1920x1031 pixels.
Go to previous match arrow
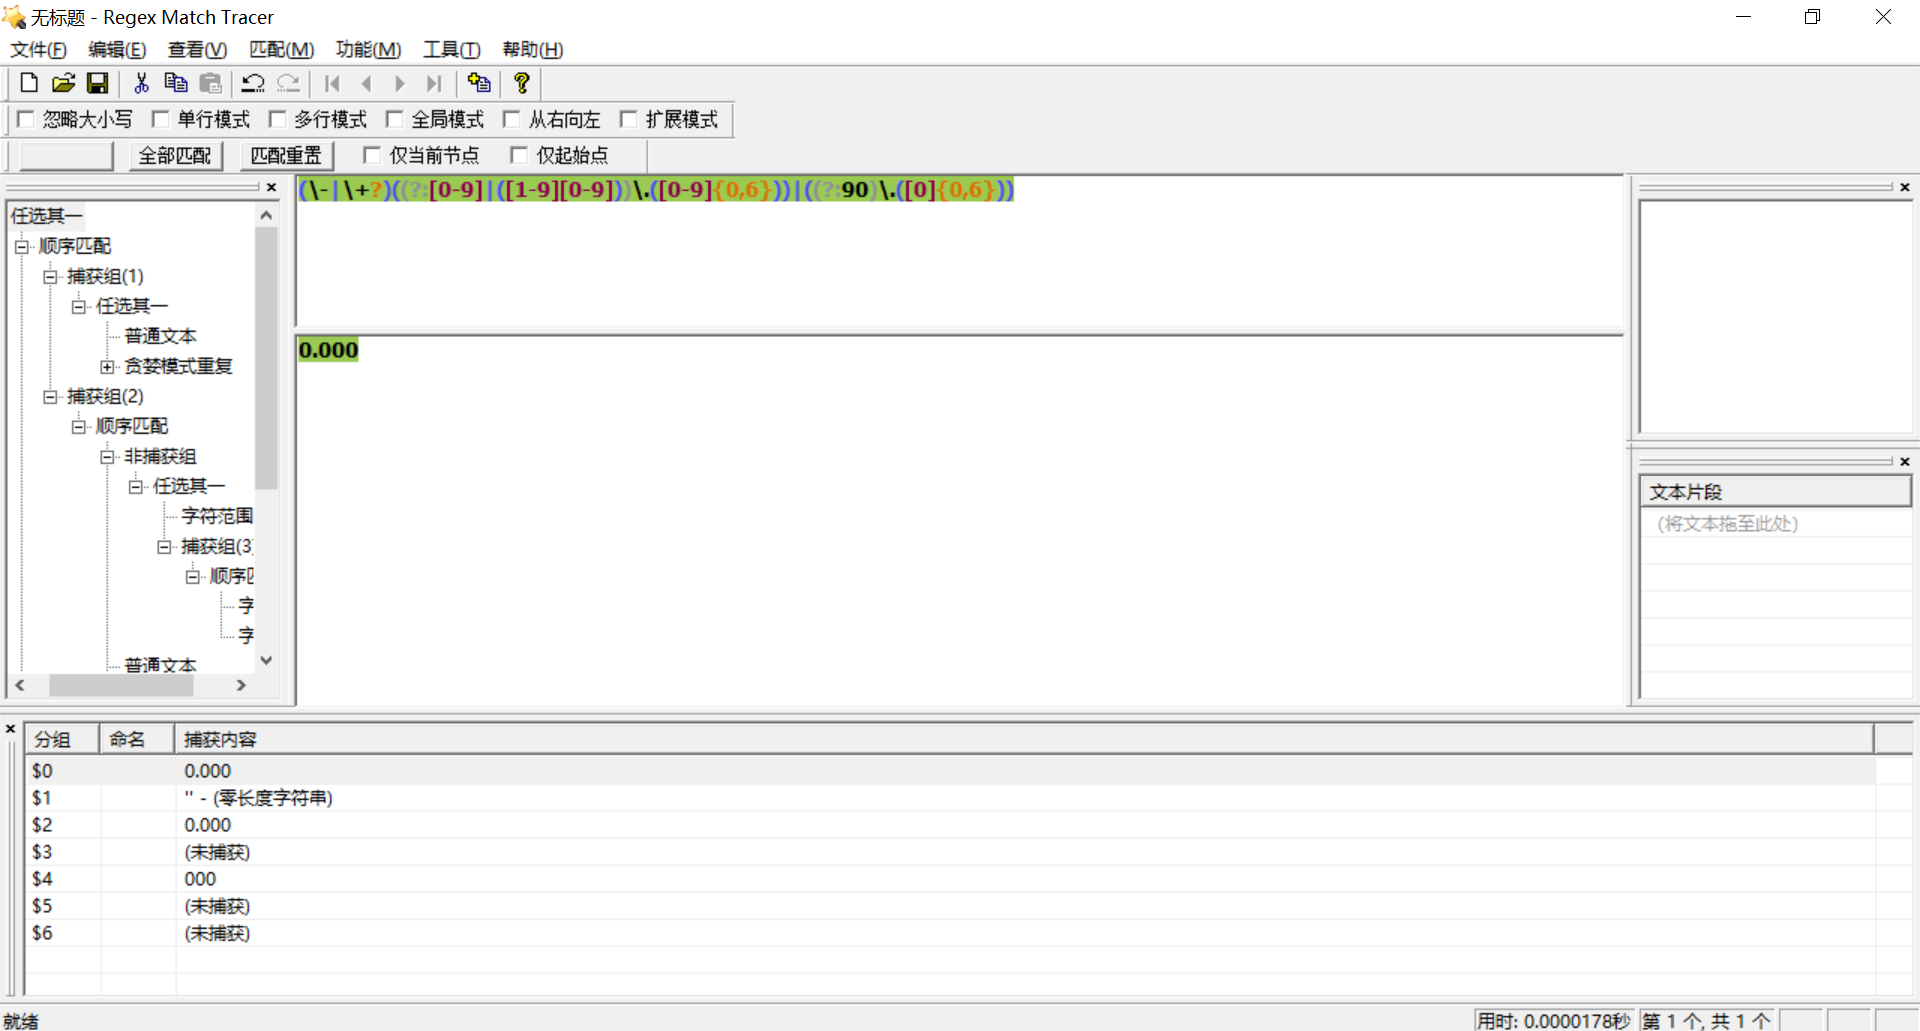[366, 83]
